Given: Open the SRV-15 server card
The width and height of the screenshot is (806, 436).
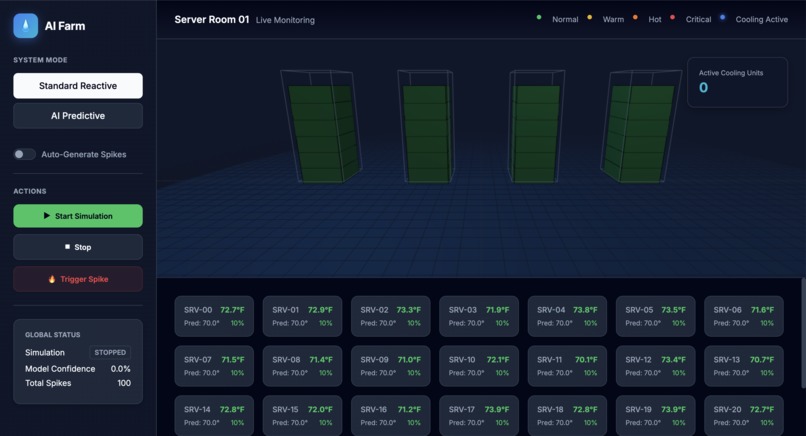Looking at the screenshot, I should (302, 415).
